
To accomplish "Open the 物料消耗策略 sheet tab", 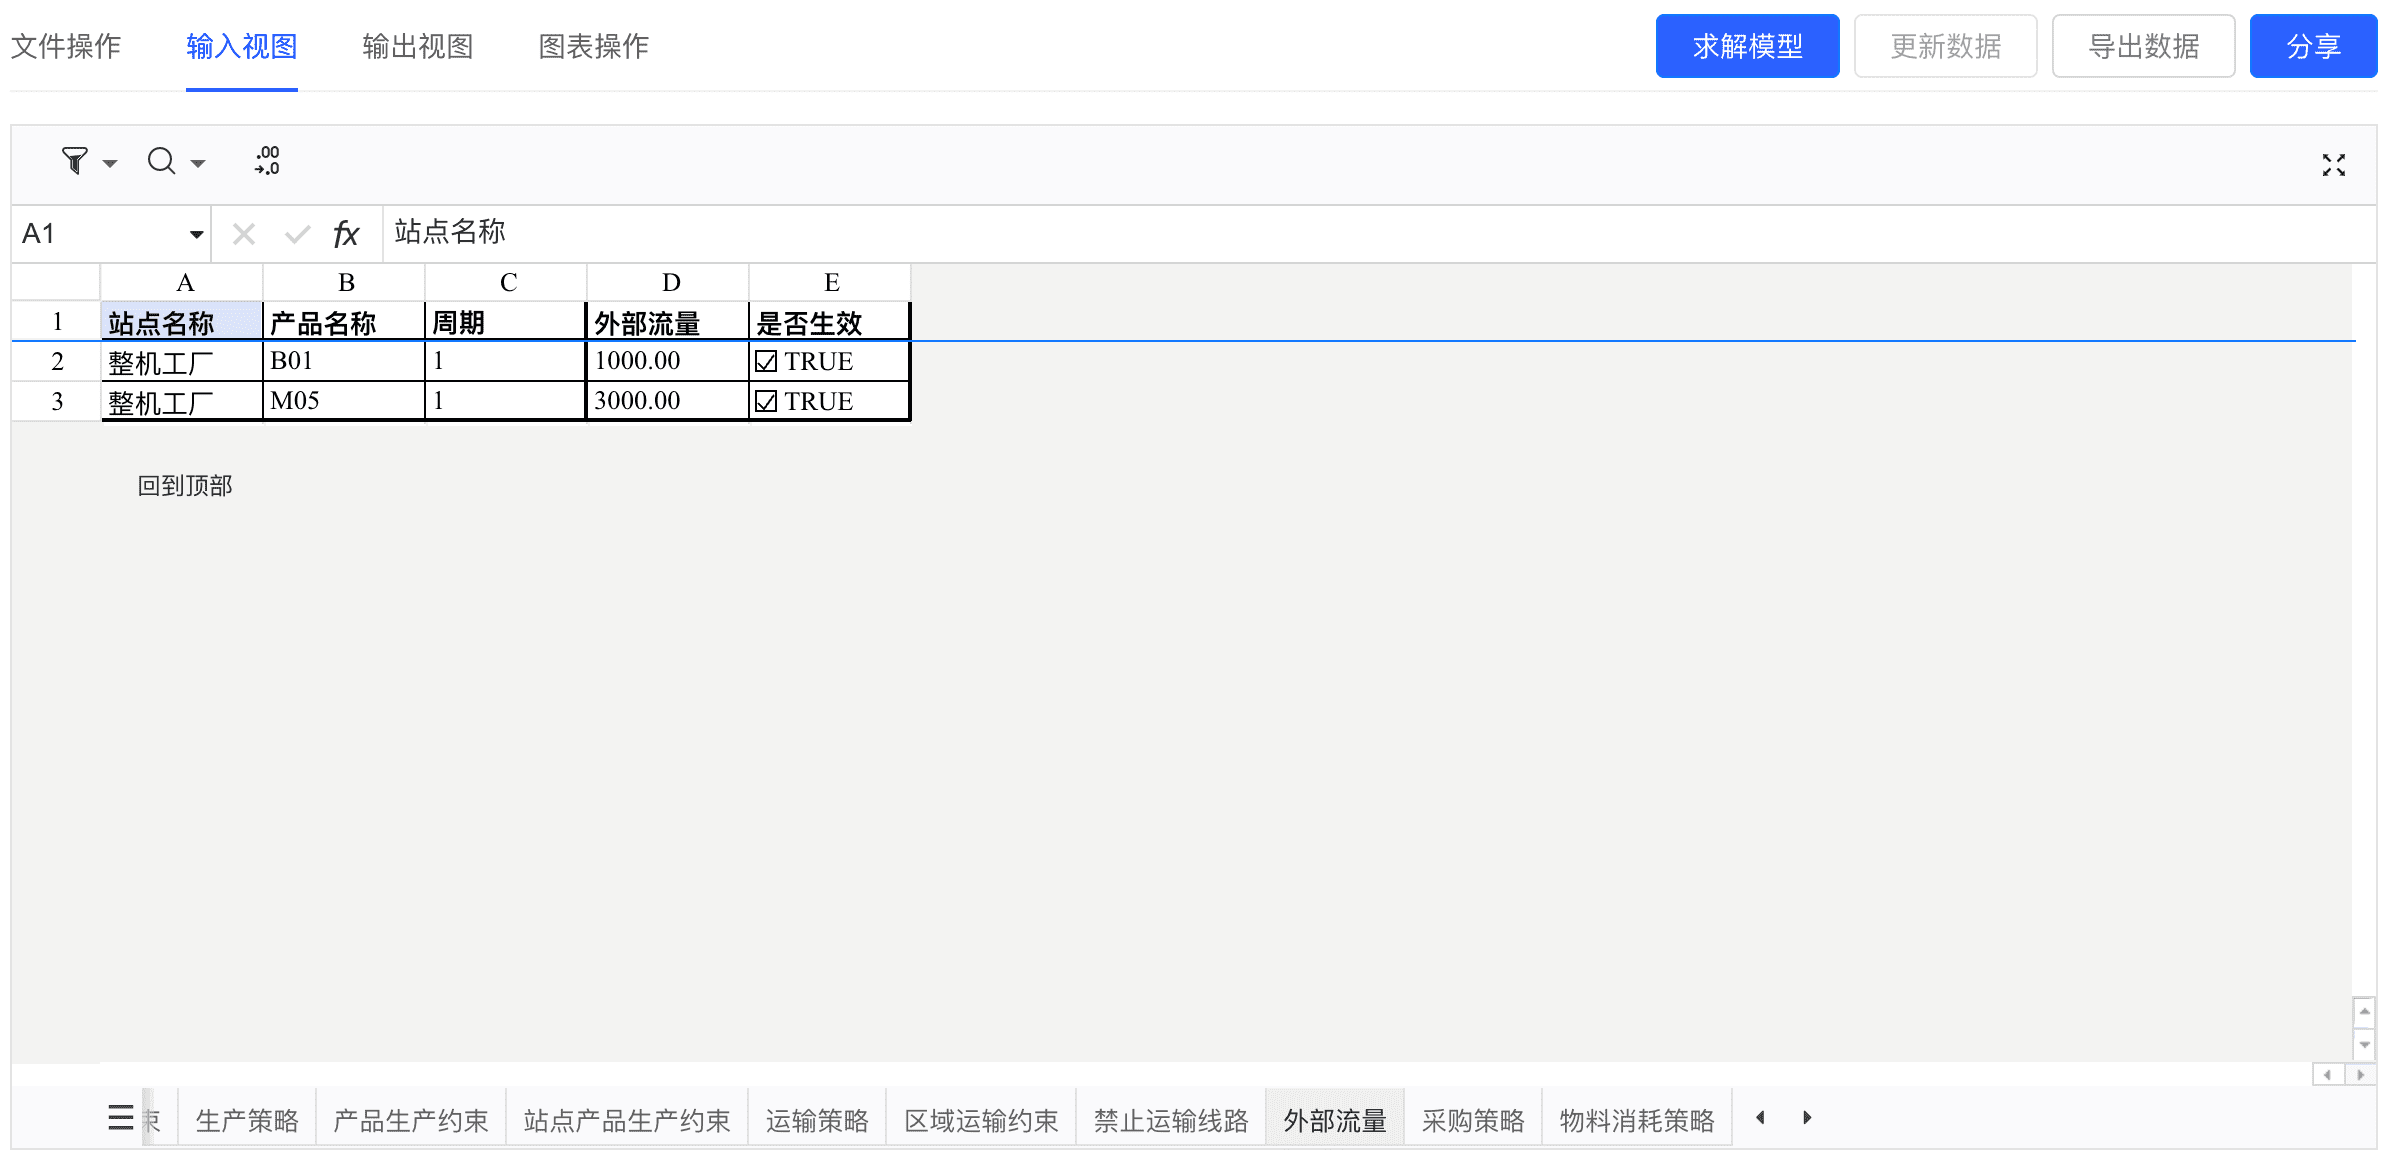I will pos(1637,1120).
